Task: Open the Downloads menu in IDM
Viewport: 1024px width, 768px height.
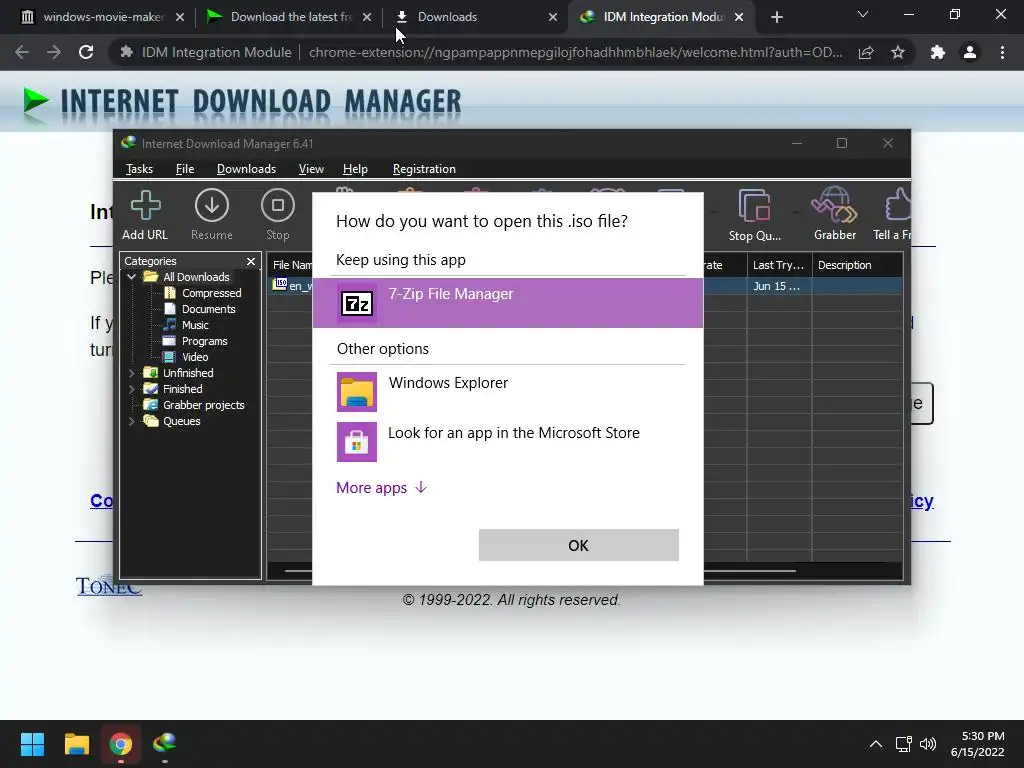Action: pyautogui.click(x=246, y=169)
